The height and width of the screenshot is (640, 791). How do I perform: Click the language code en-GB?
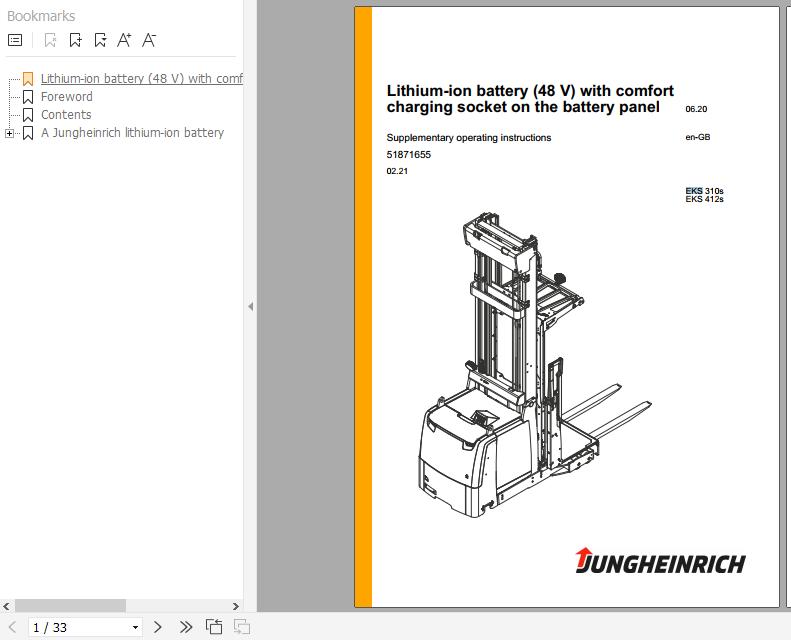(698, 137)
